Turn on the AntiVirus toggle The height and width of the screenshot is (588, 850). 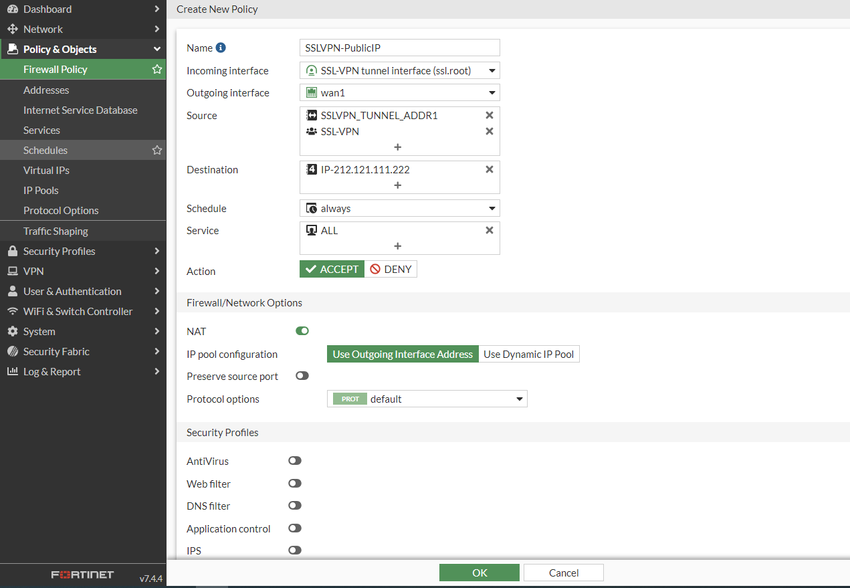[x=295, y=461]
